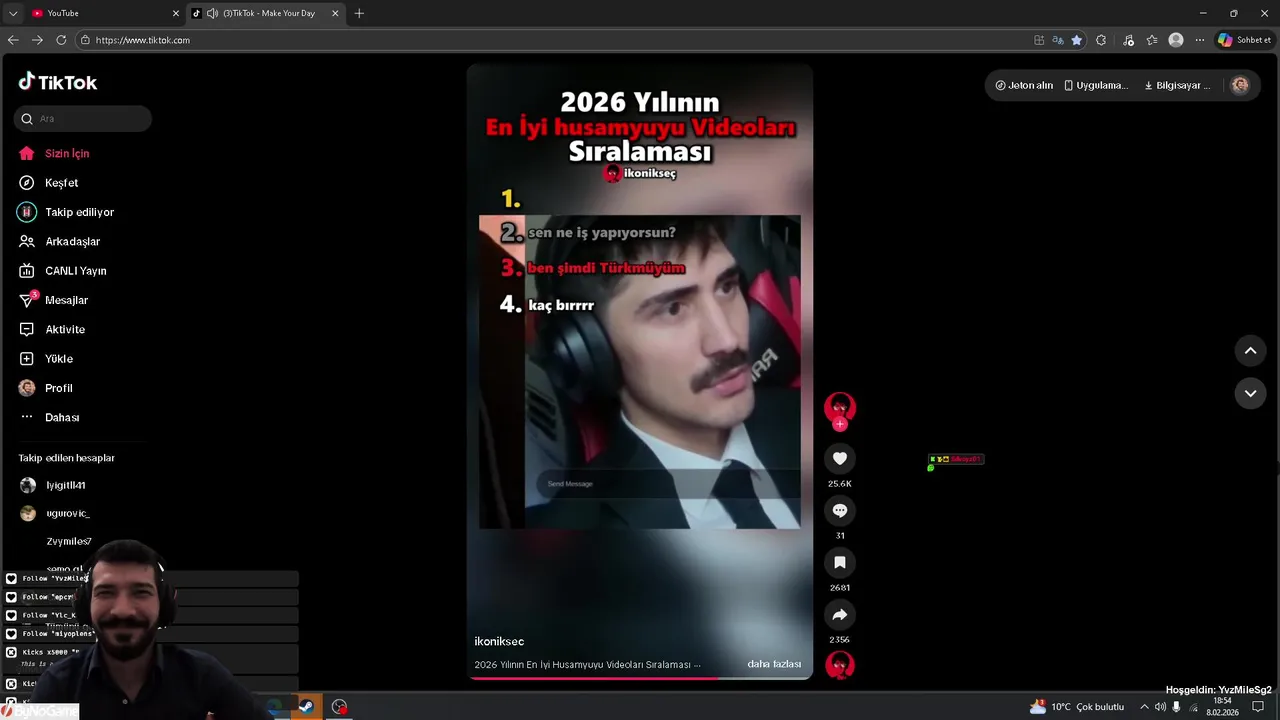
Task: Click Bilgisayar download desktop app button
Action: (1178, 85)
